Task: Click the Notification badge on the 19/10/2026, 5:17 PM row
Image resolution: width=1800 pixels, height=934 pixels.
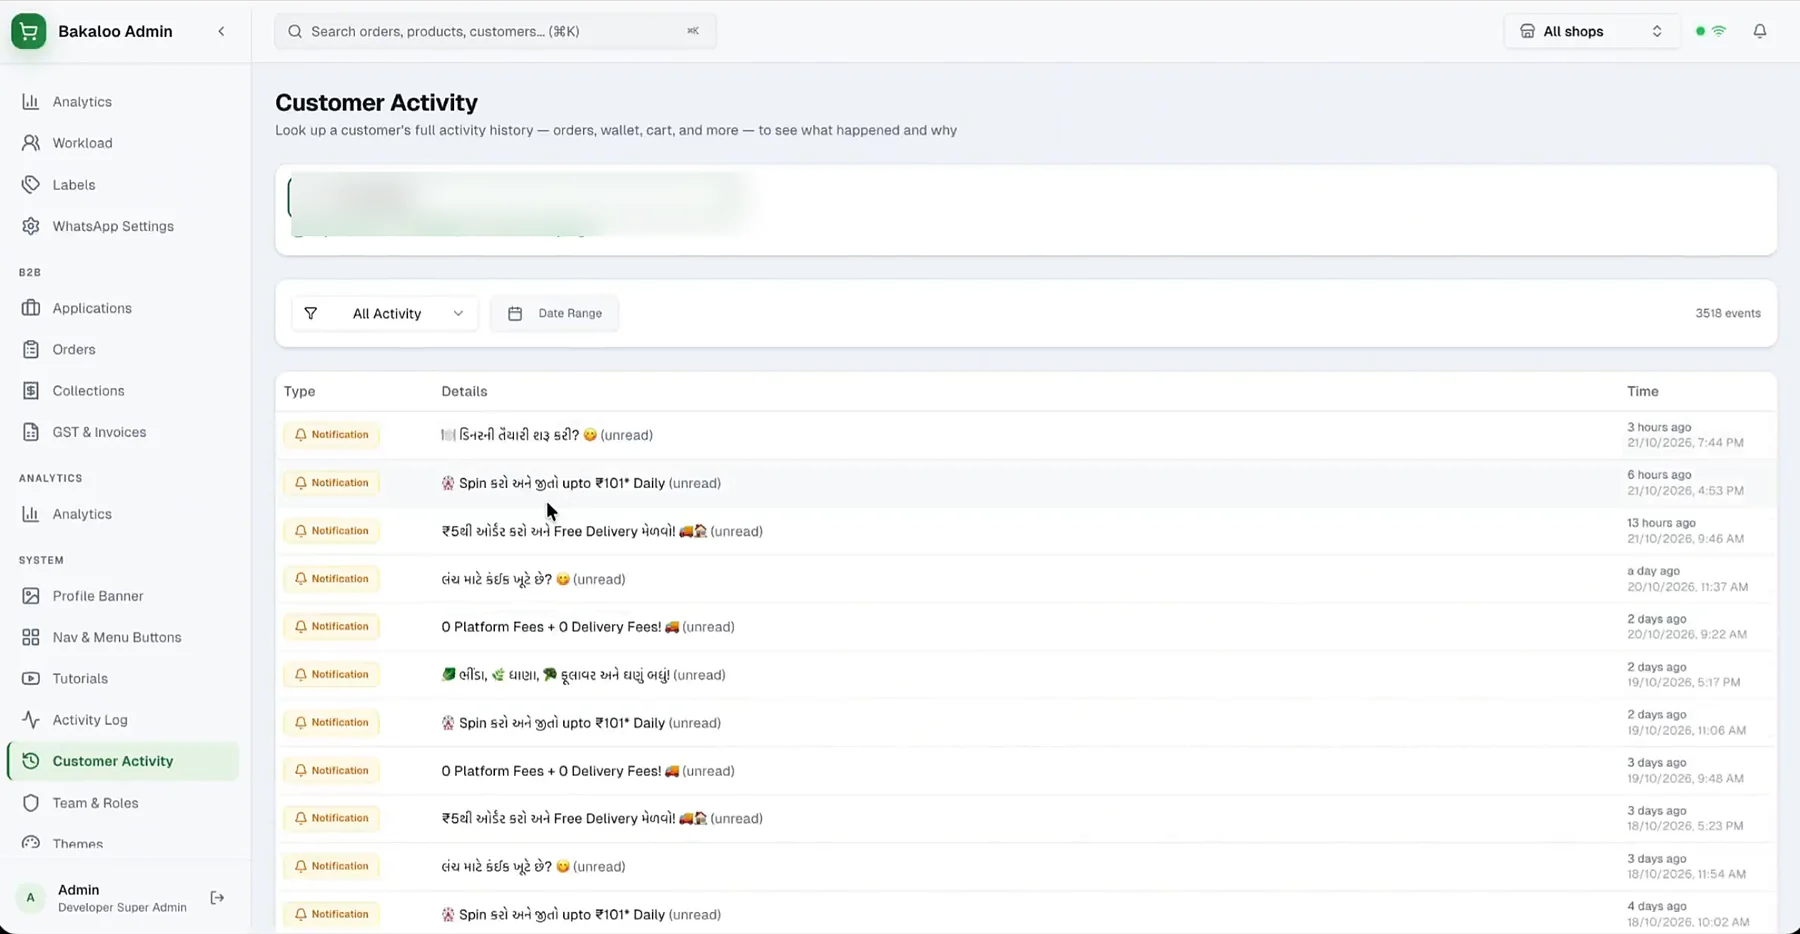Action: coord(331,675)
